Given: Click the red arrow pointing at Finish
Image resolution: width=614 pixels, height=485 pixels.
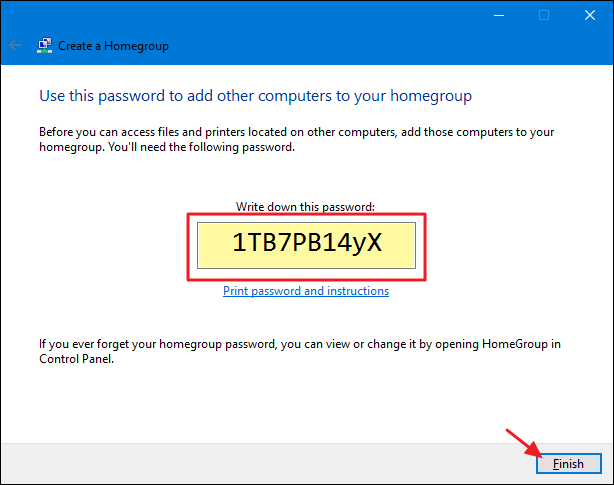Looking at the screenshot, I should coord(524,443).
